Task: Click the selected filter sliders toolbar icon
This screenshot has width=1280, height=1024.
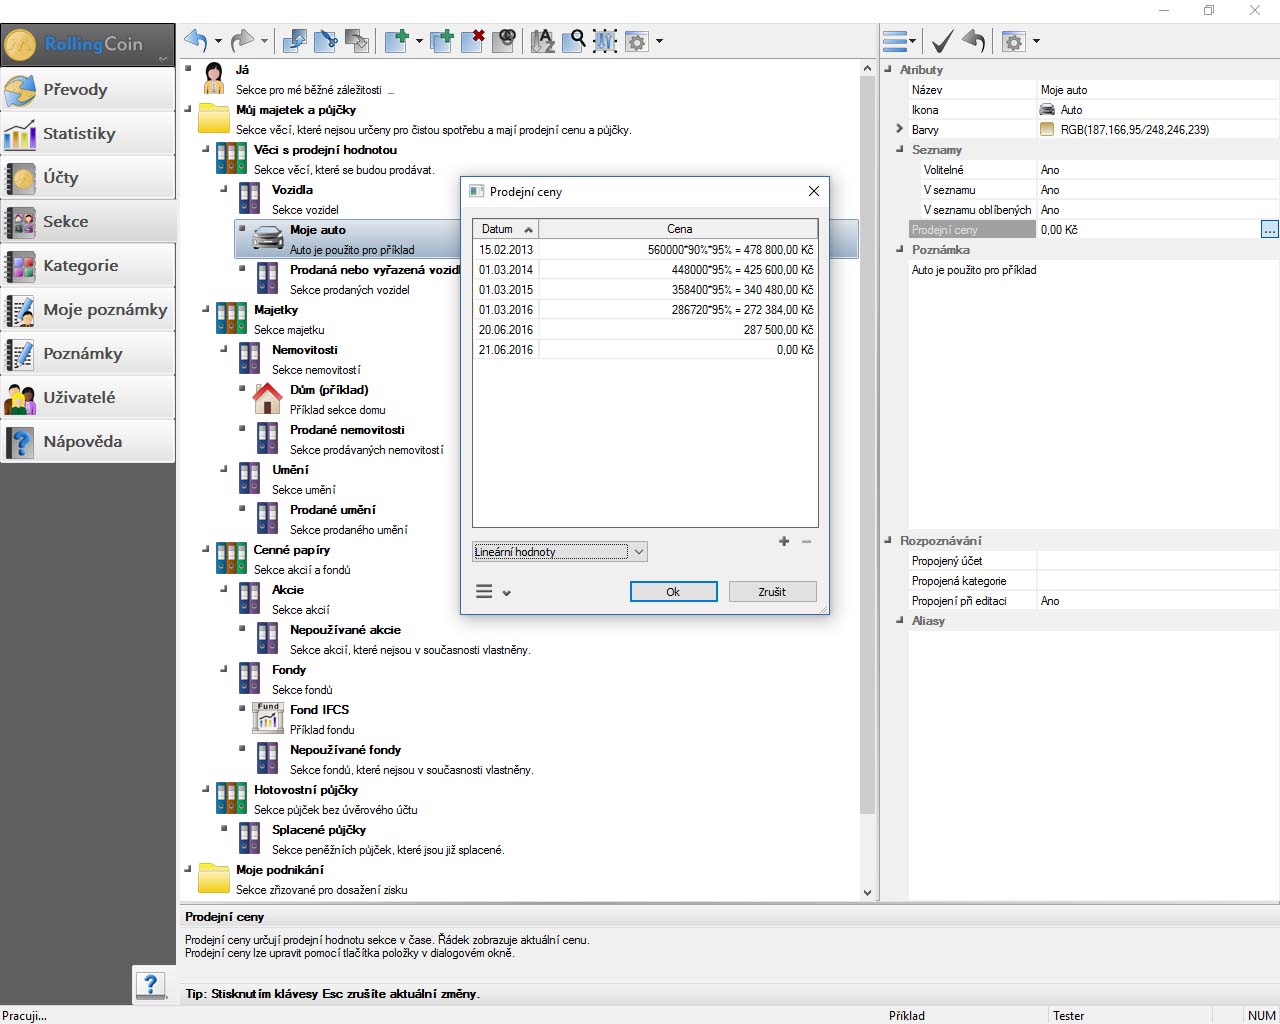Action: [x=605, y=41]
